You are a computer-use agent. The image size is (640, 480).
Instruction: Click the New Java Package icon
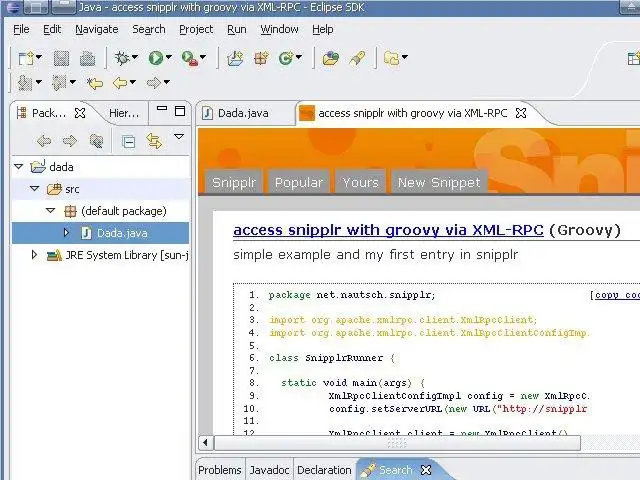coord(261,58)
